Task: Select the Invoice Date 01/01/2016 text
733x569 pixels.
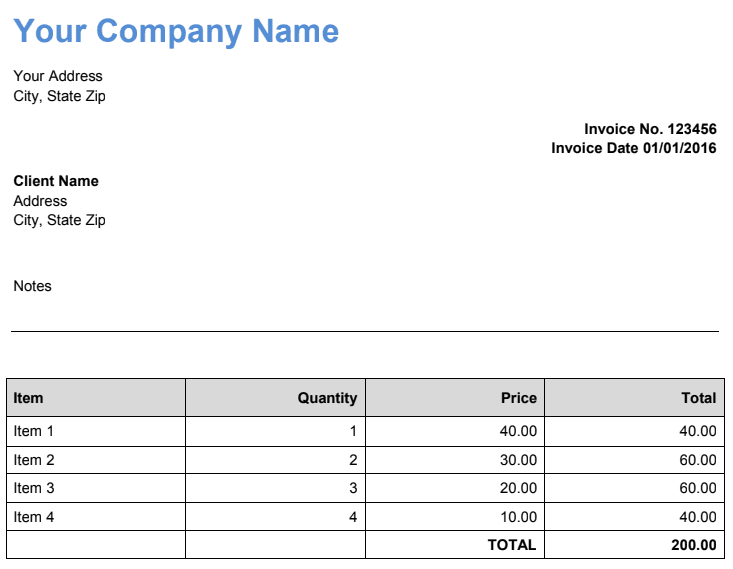Action: 634,148
